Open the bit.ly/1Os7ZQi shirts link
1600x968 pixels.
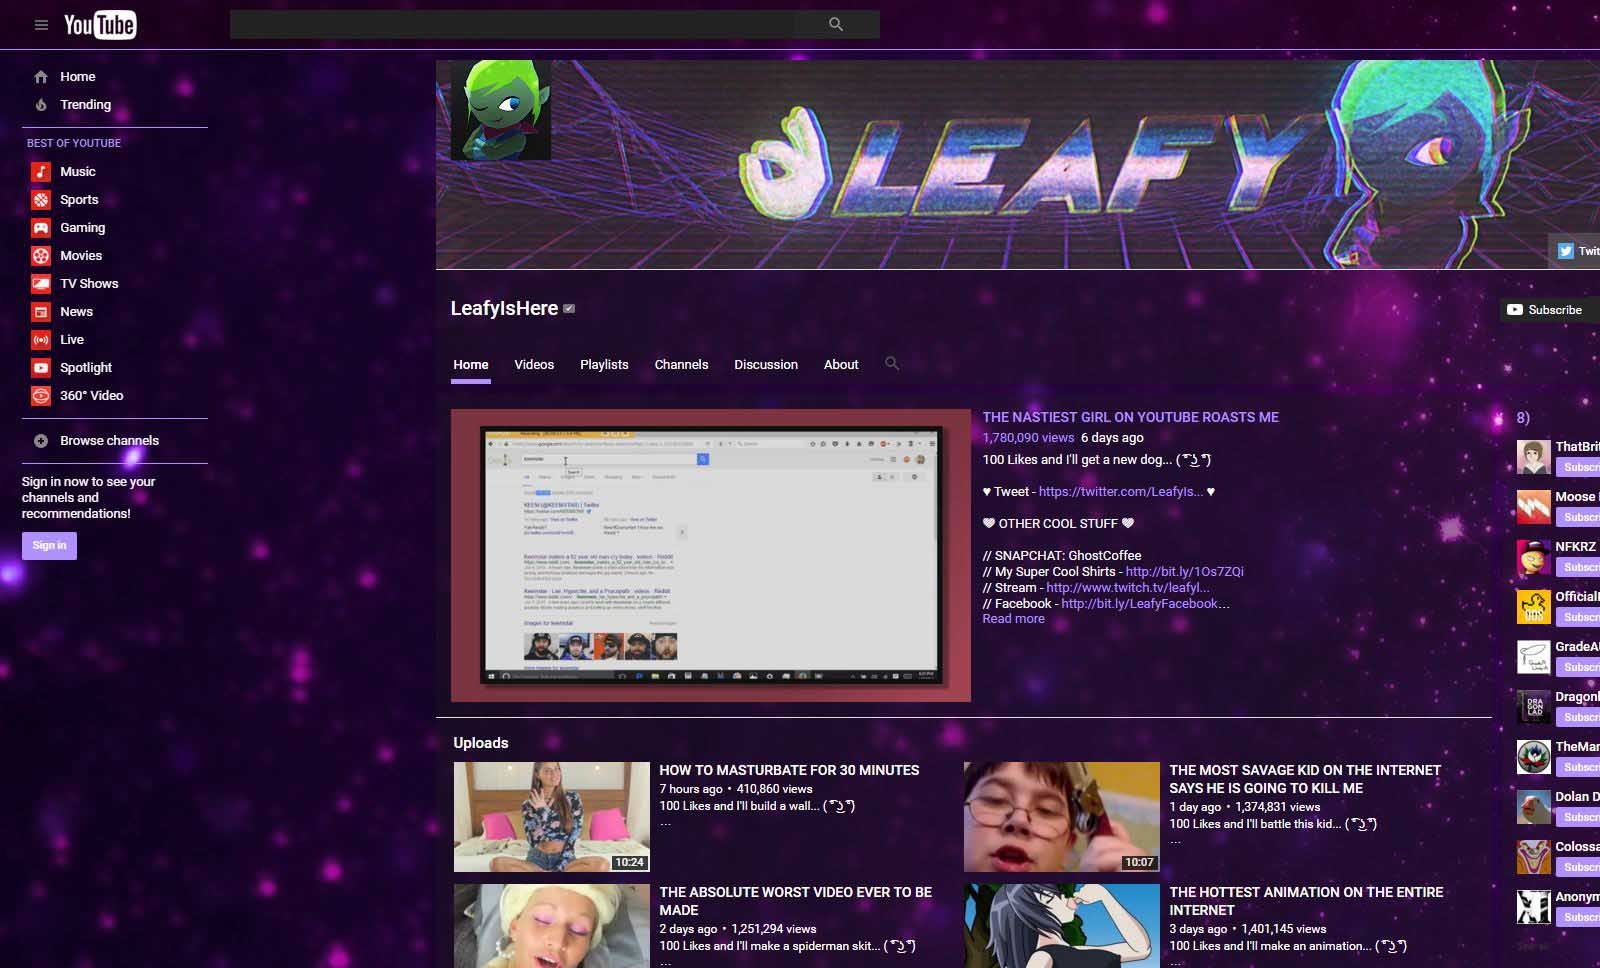(x=1184, y=572)
